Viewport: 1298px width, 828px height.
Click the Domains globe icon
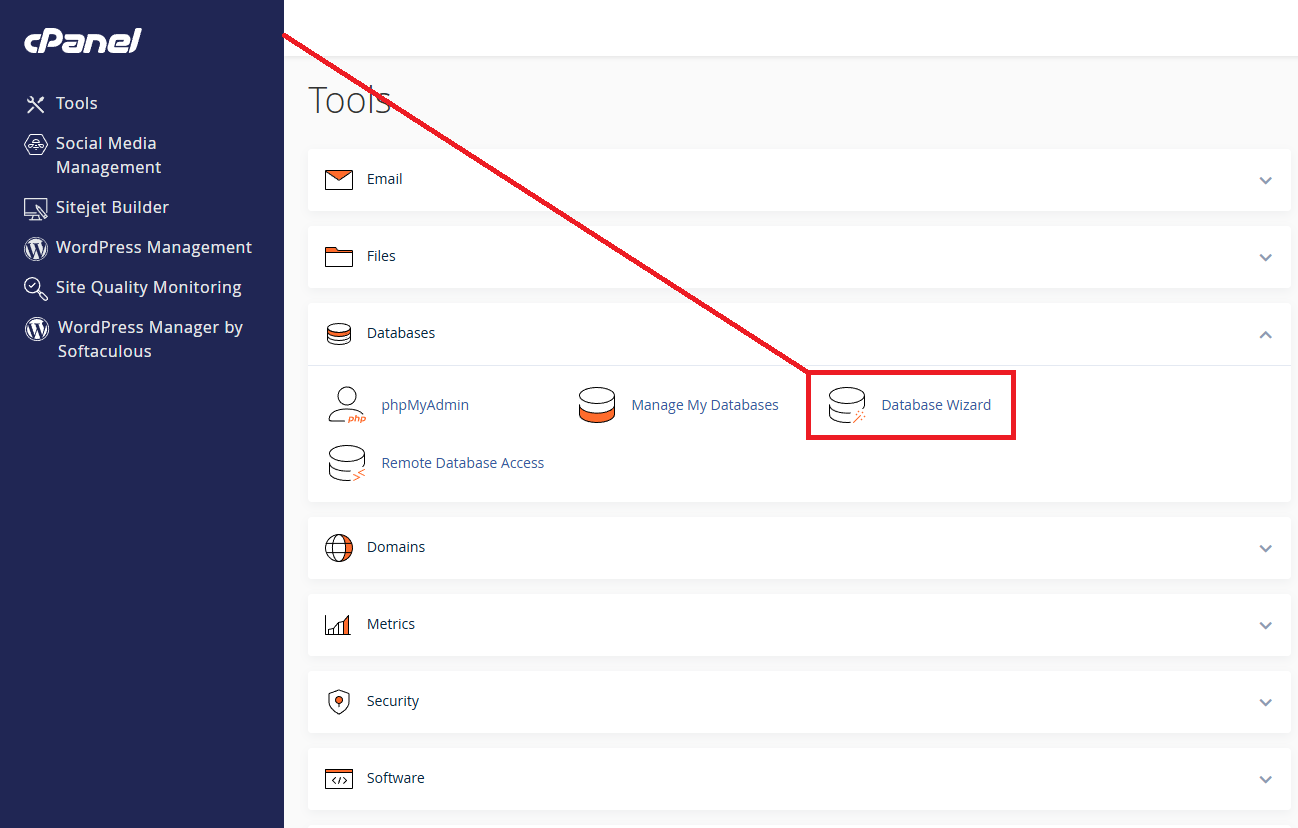[339, 548]
